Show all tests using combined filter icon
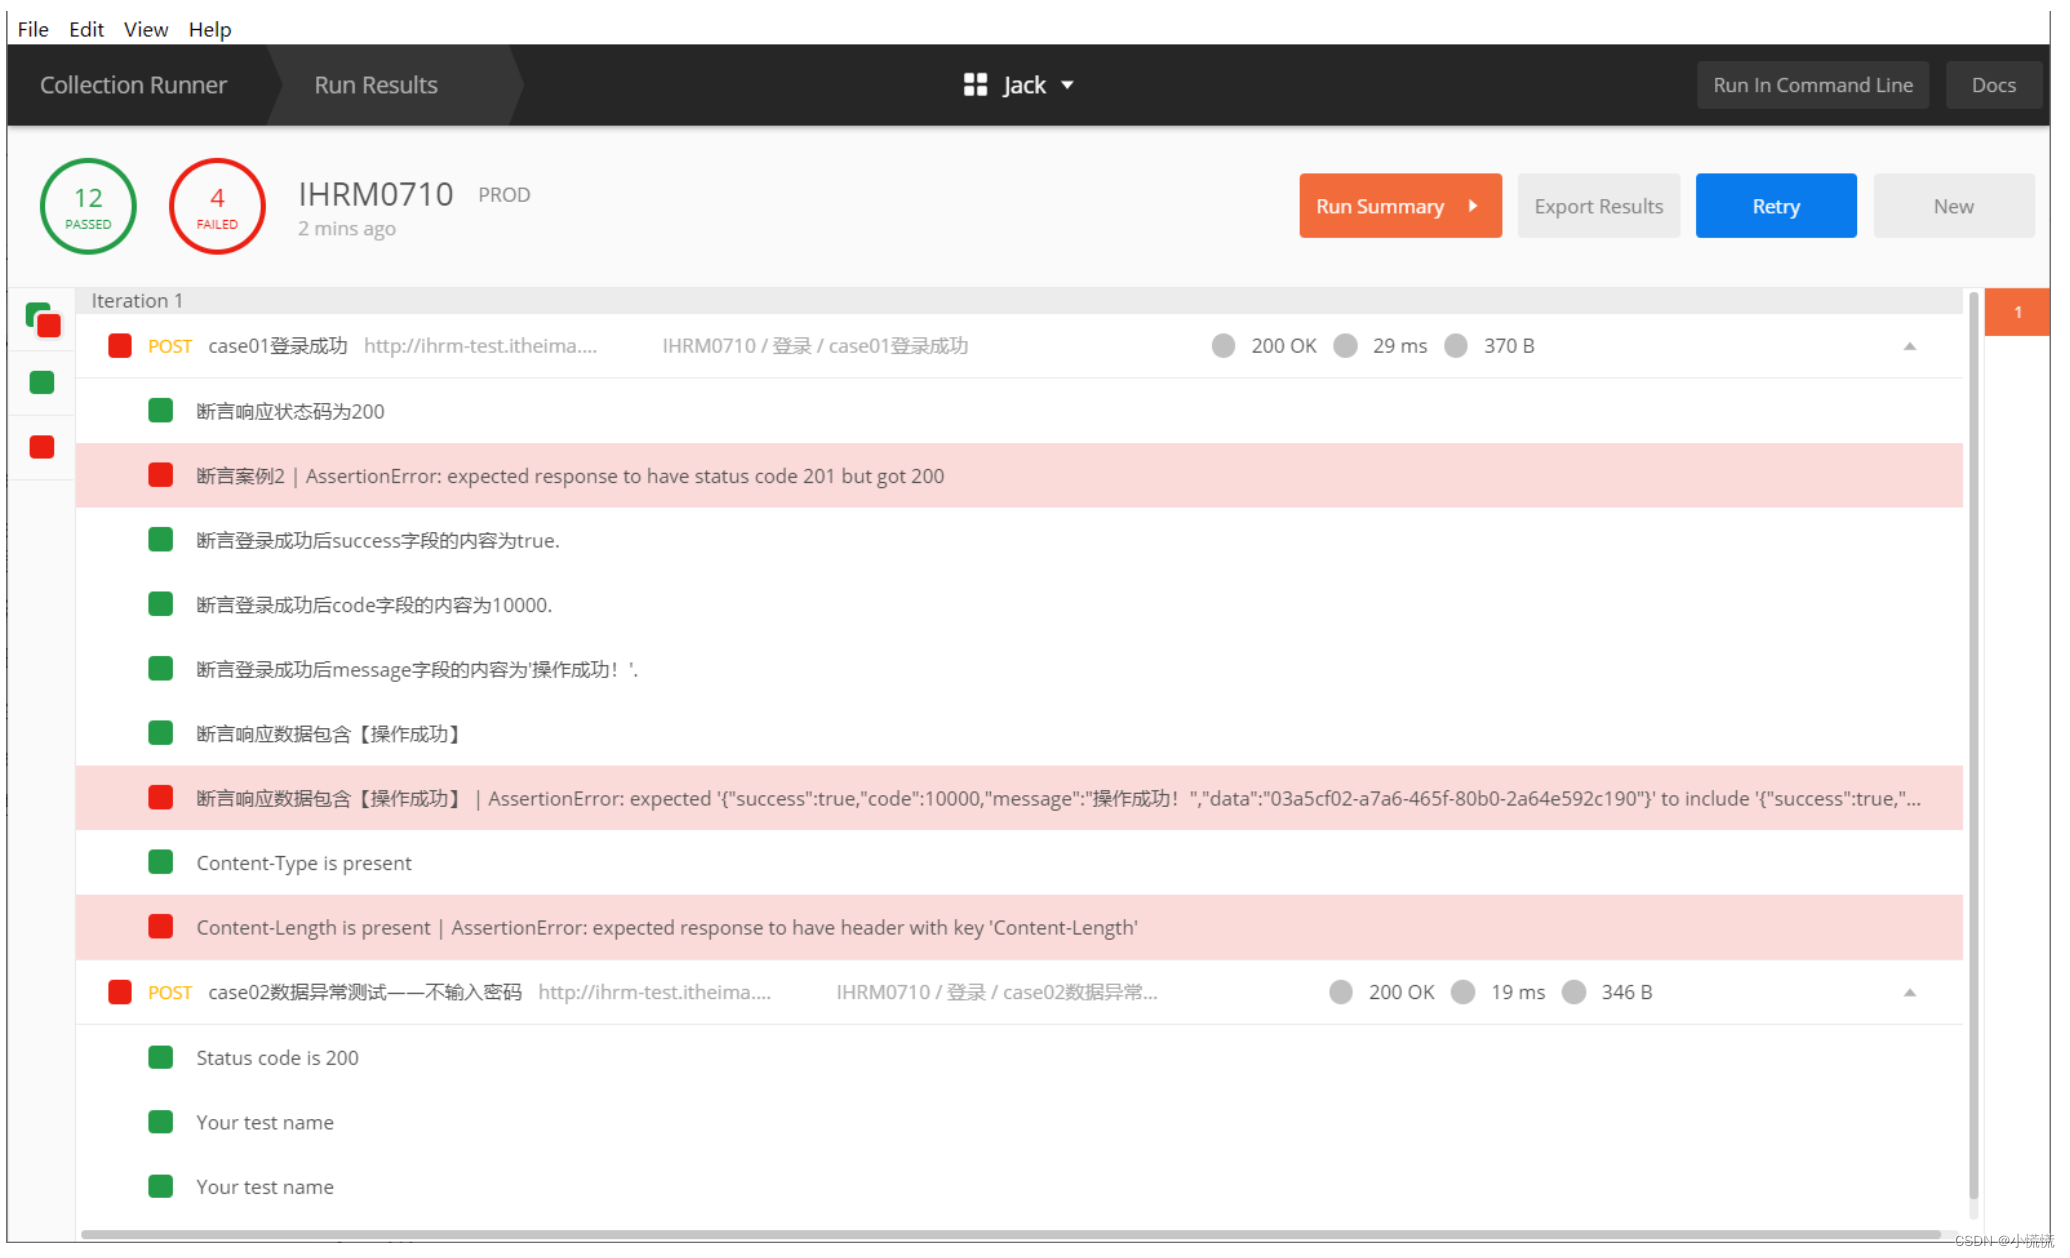The width and height of the screenshot is (2070, 1258). click(43, 320)
